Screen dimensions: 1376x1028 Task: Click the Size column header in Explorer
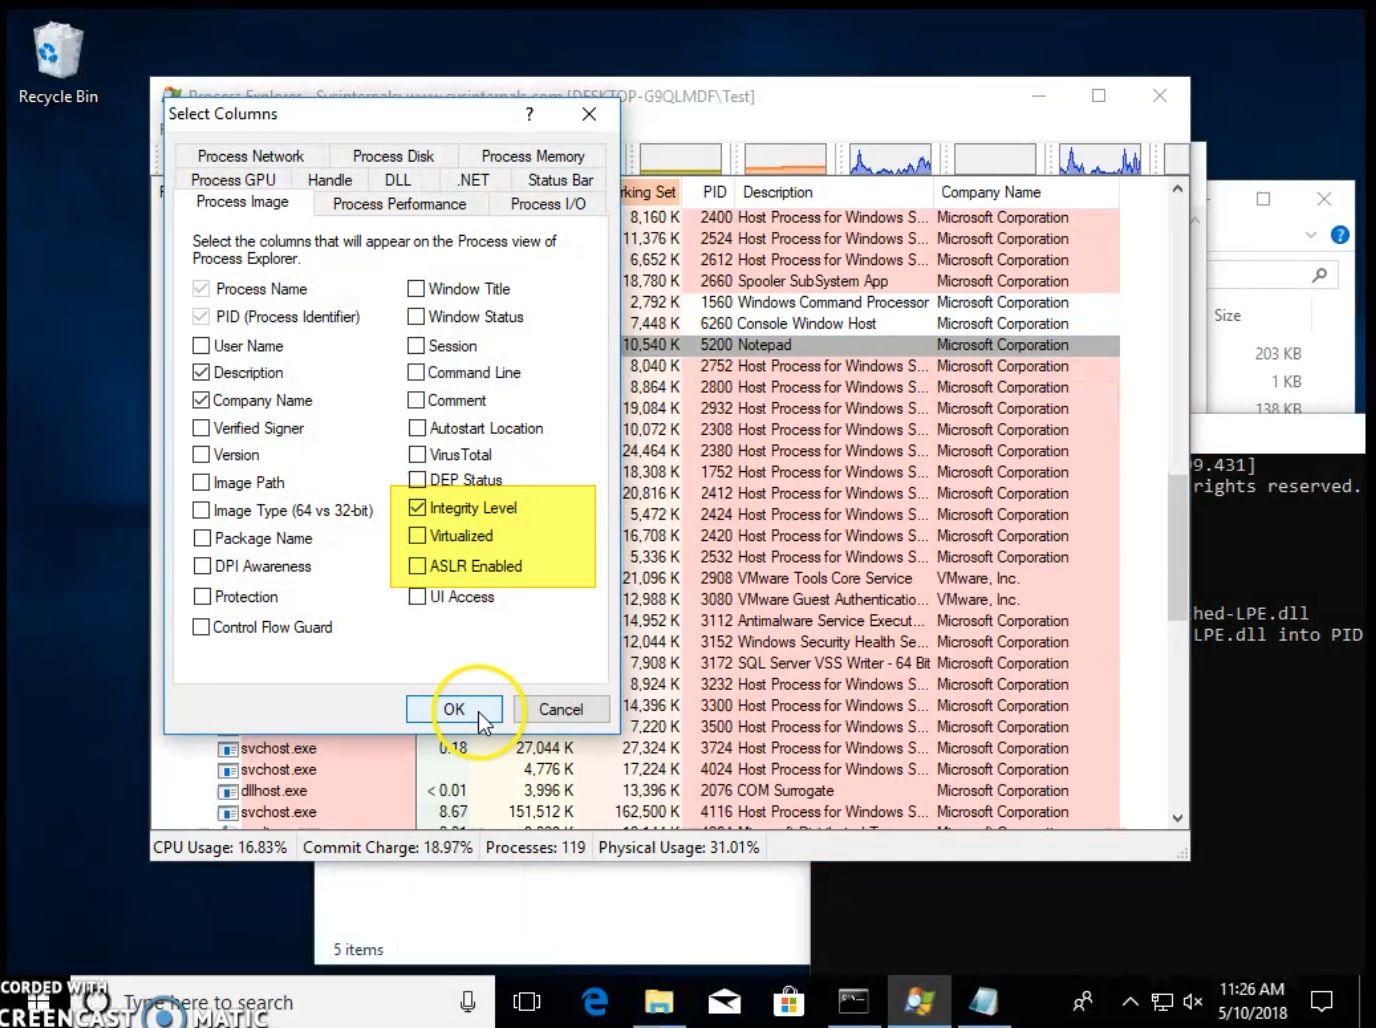pos(1227,315)
